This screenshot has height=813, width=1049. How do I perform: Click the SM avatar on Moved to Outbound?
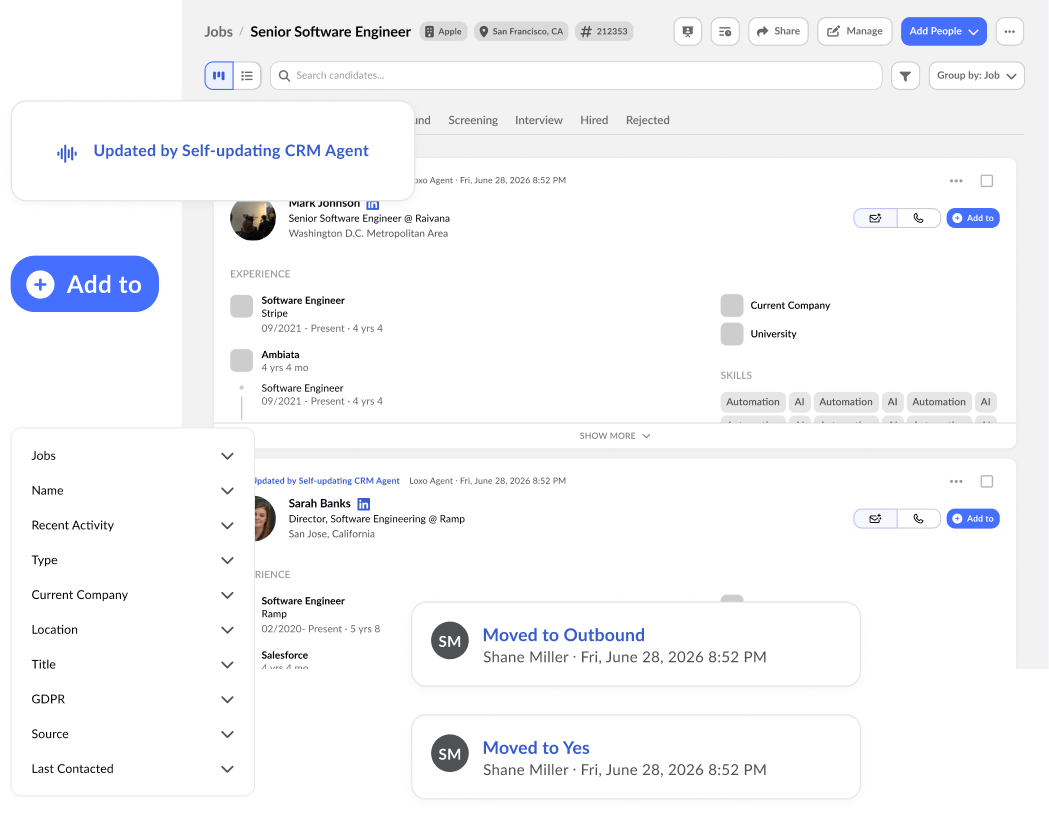(450, 641)
